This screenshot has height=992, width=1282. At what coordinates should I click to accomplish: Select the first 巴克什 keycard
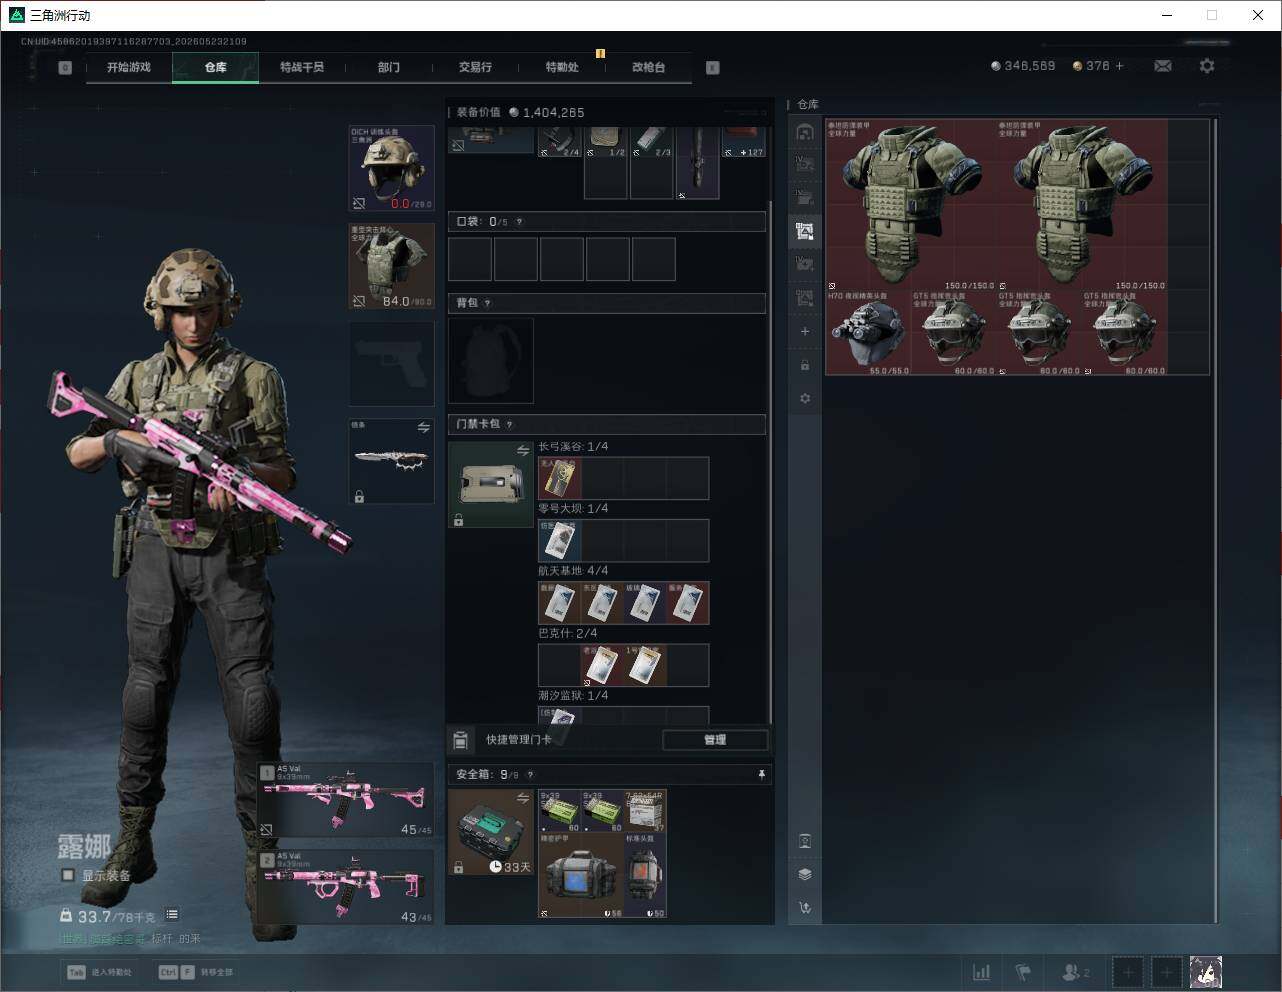603,665
